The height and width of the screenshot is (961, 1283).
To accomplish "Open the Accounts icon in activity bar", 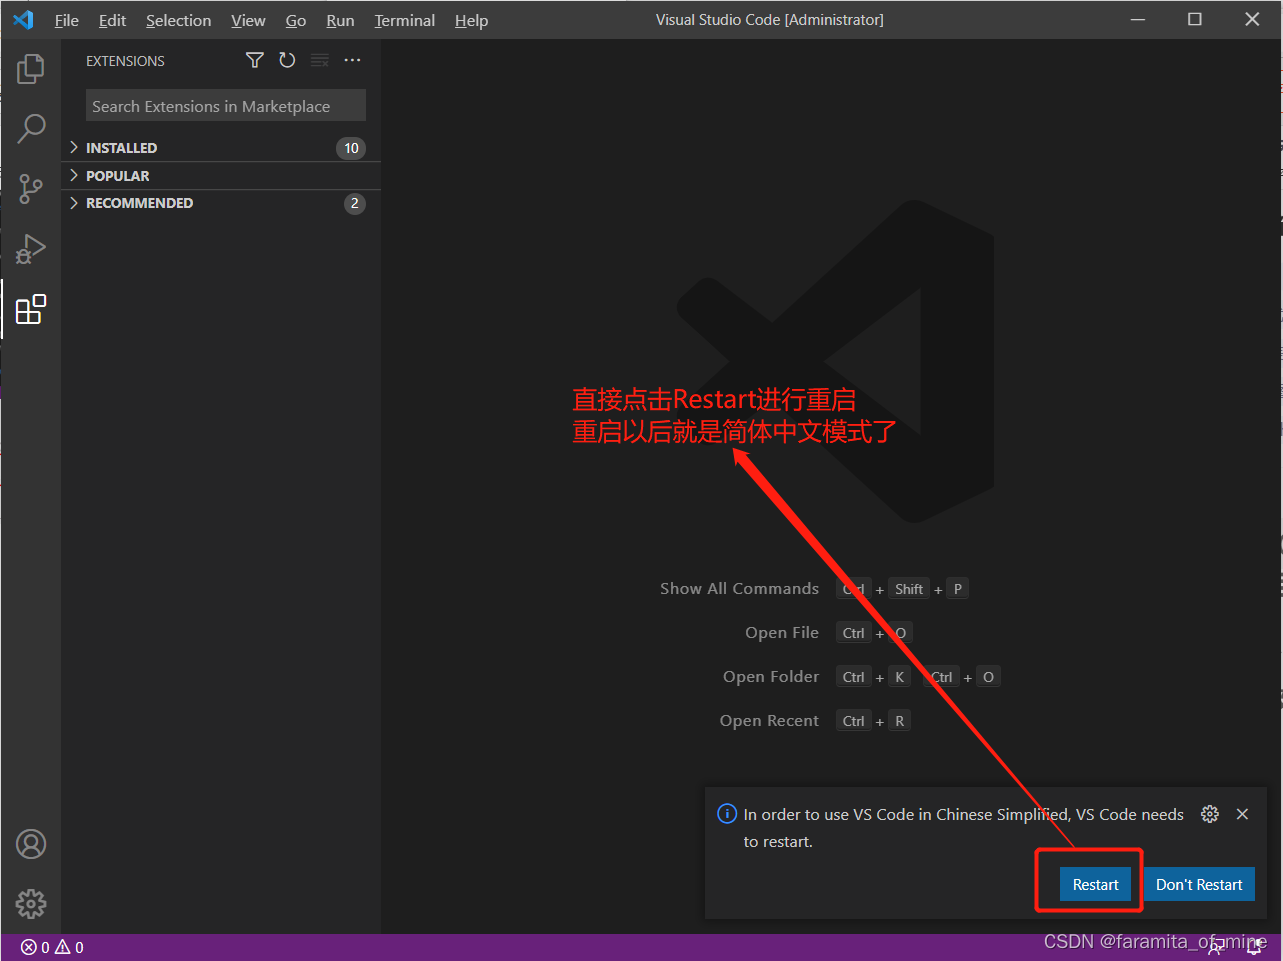I will tap(31, 845).
